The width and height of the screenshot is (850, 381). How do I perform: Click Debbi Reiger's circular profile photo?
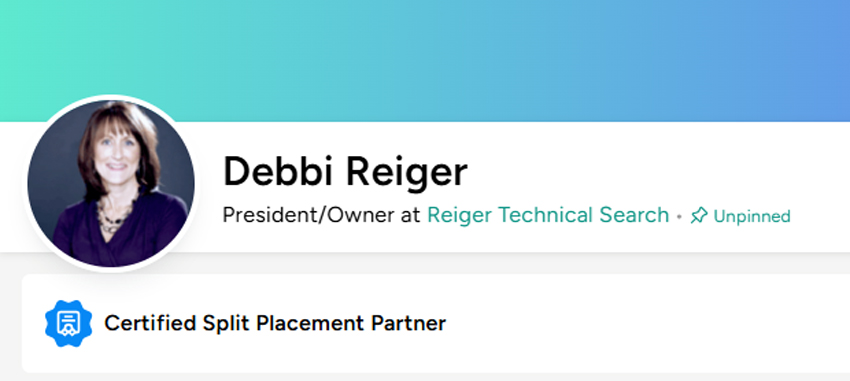pos(111,184)
